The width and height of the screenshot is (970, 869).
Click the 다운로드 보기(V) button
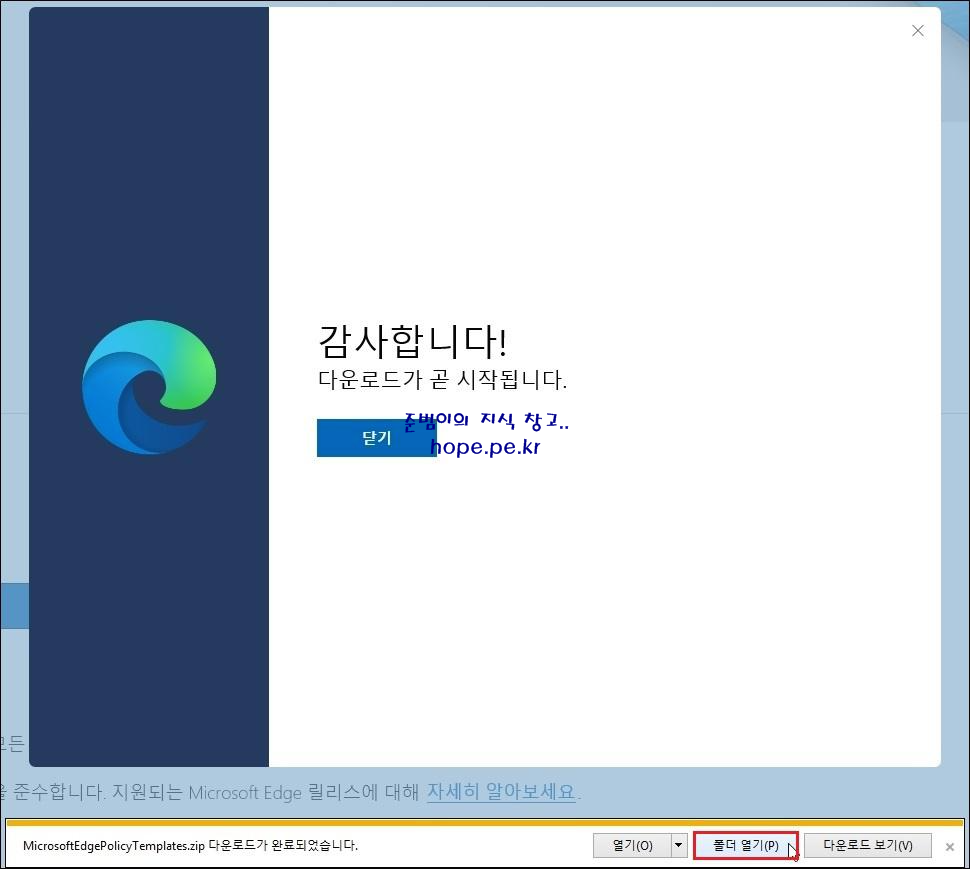[867, 845]
